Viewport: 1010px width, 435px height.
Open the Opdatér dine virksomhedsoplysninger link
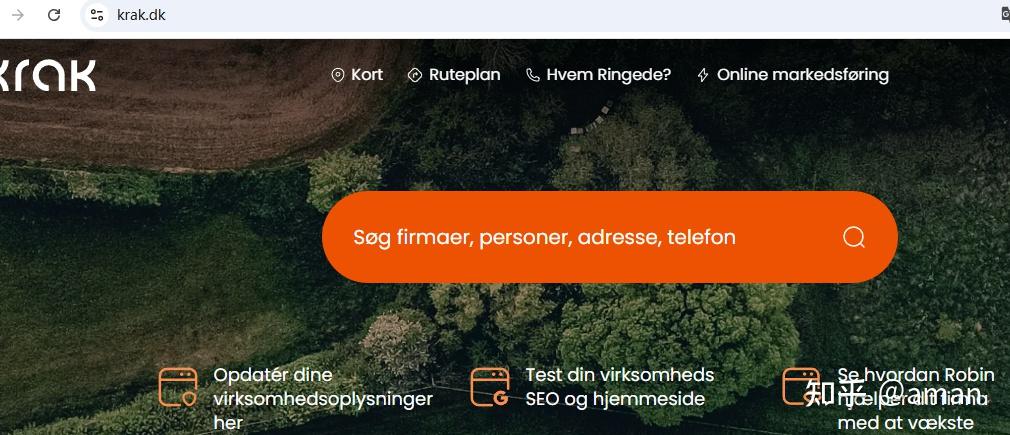pos(323,399)
